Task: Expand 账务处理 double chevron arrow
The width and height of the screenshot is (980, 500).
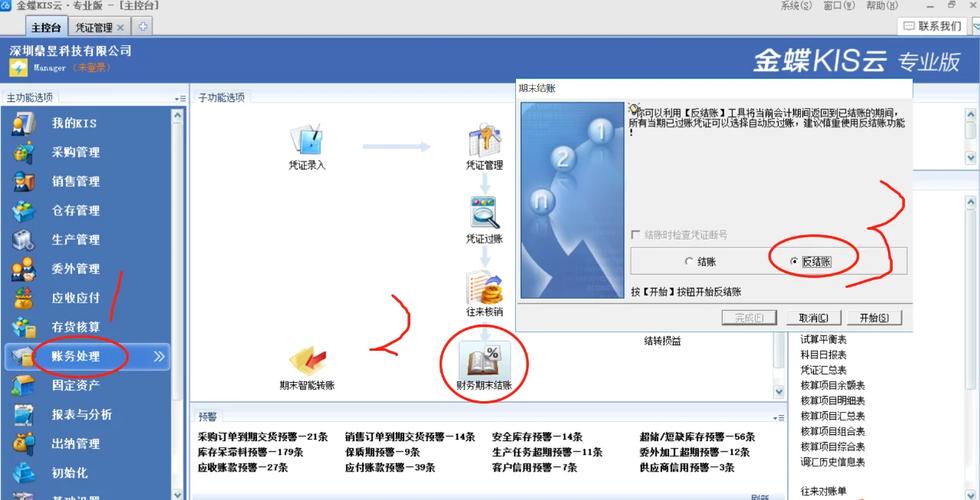Action: point(159,356)
